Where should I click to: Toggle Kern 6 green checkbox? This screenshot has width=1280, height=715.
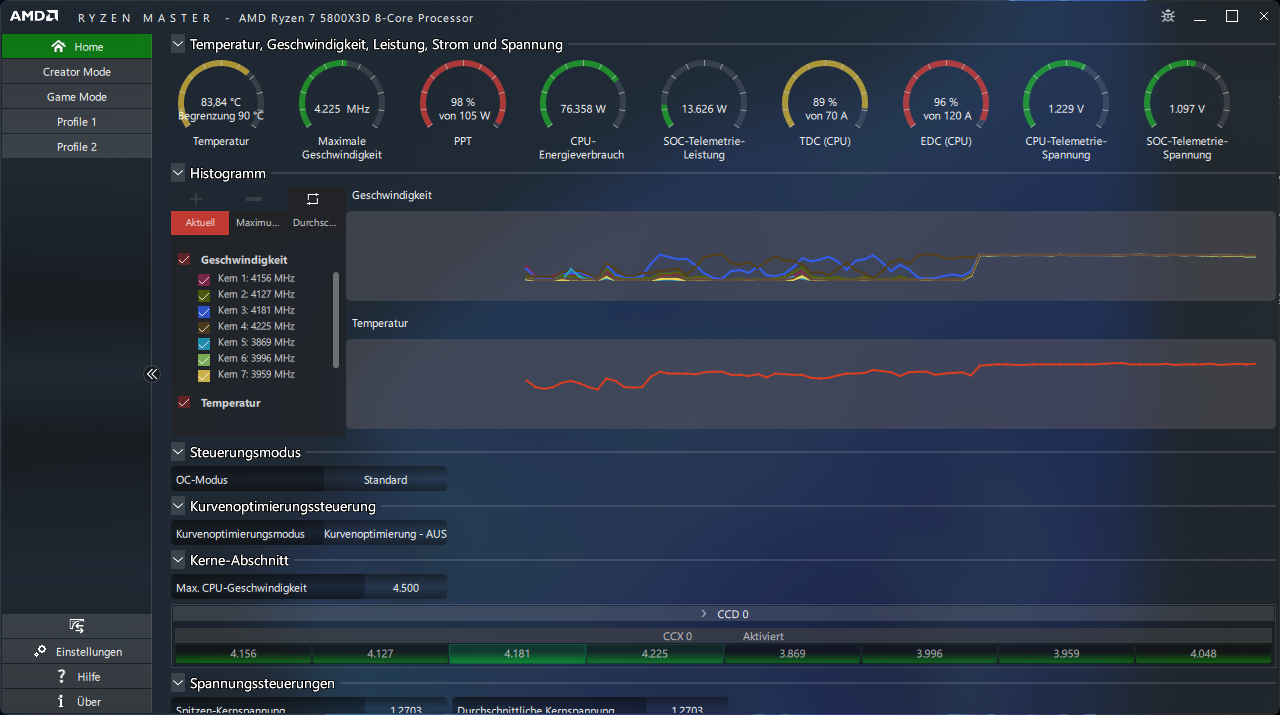pyautogui.click(x=204, y=359)
